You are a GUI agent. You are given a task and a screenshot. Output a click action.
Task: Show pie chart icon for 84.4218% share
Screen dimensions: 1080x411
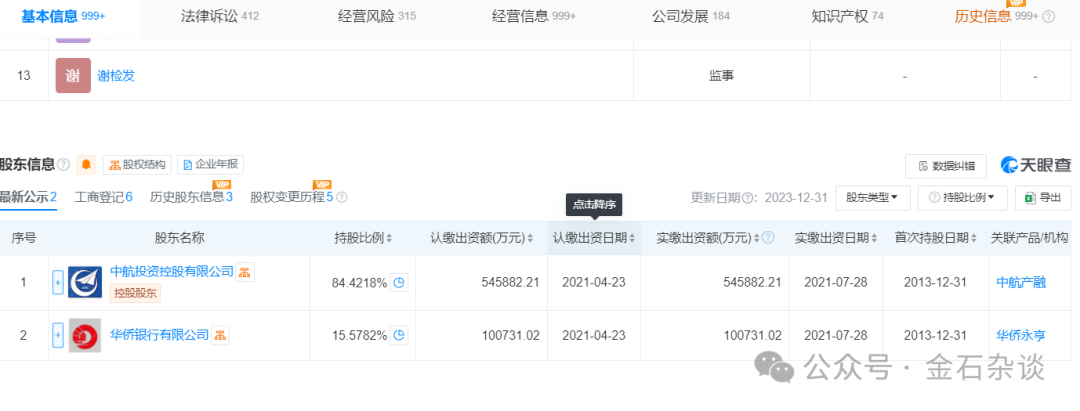click(399, 282)
